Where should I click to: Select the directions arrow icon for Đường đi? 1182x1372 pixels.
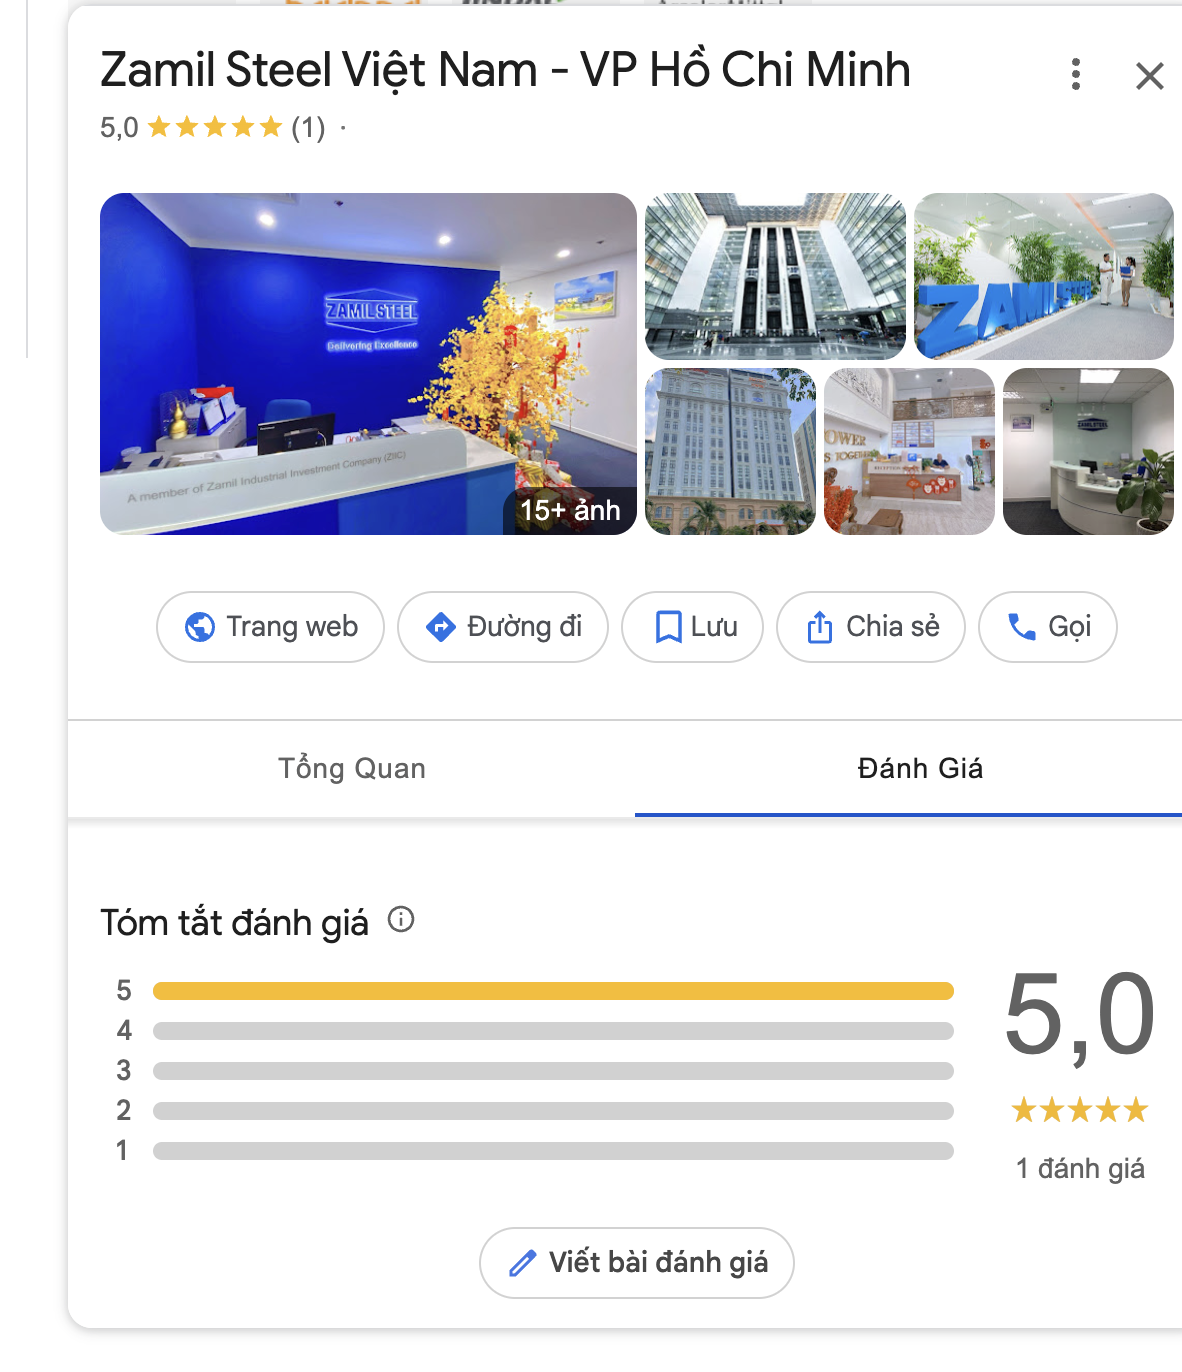(440, 627)
